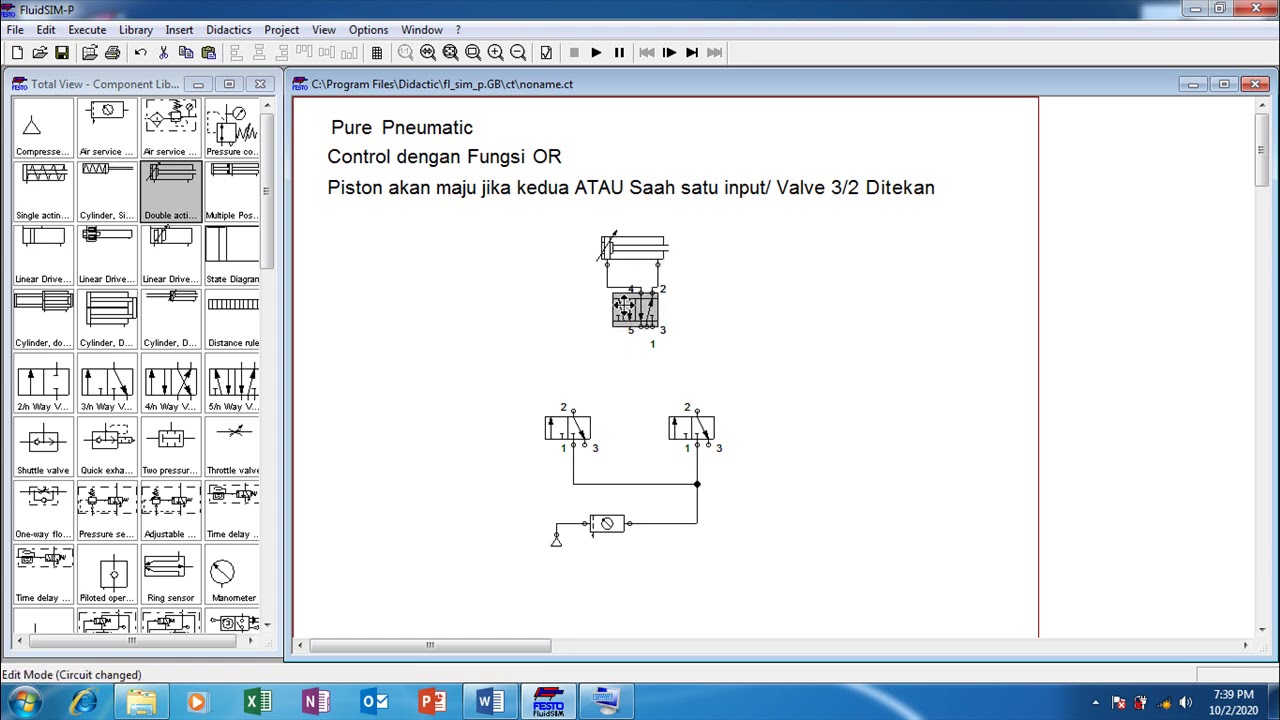Click the simulate to next state change button
This screenshot has width=1280, height=720.
pyautogui.click(x=692, y=53)
